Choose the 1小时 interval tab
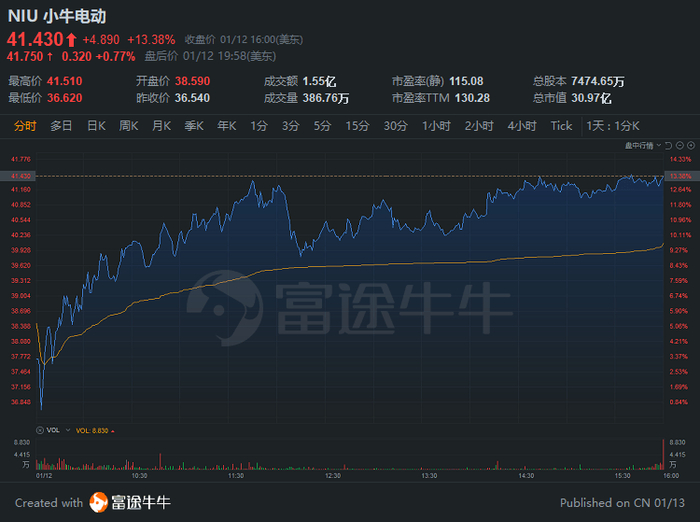 (x=436, y=126)
